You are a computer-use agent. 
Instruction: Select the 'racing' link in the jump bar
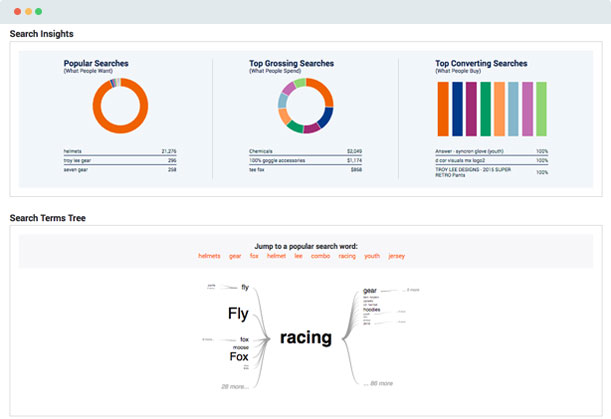point(347,256)
